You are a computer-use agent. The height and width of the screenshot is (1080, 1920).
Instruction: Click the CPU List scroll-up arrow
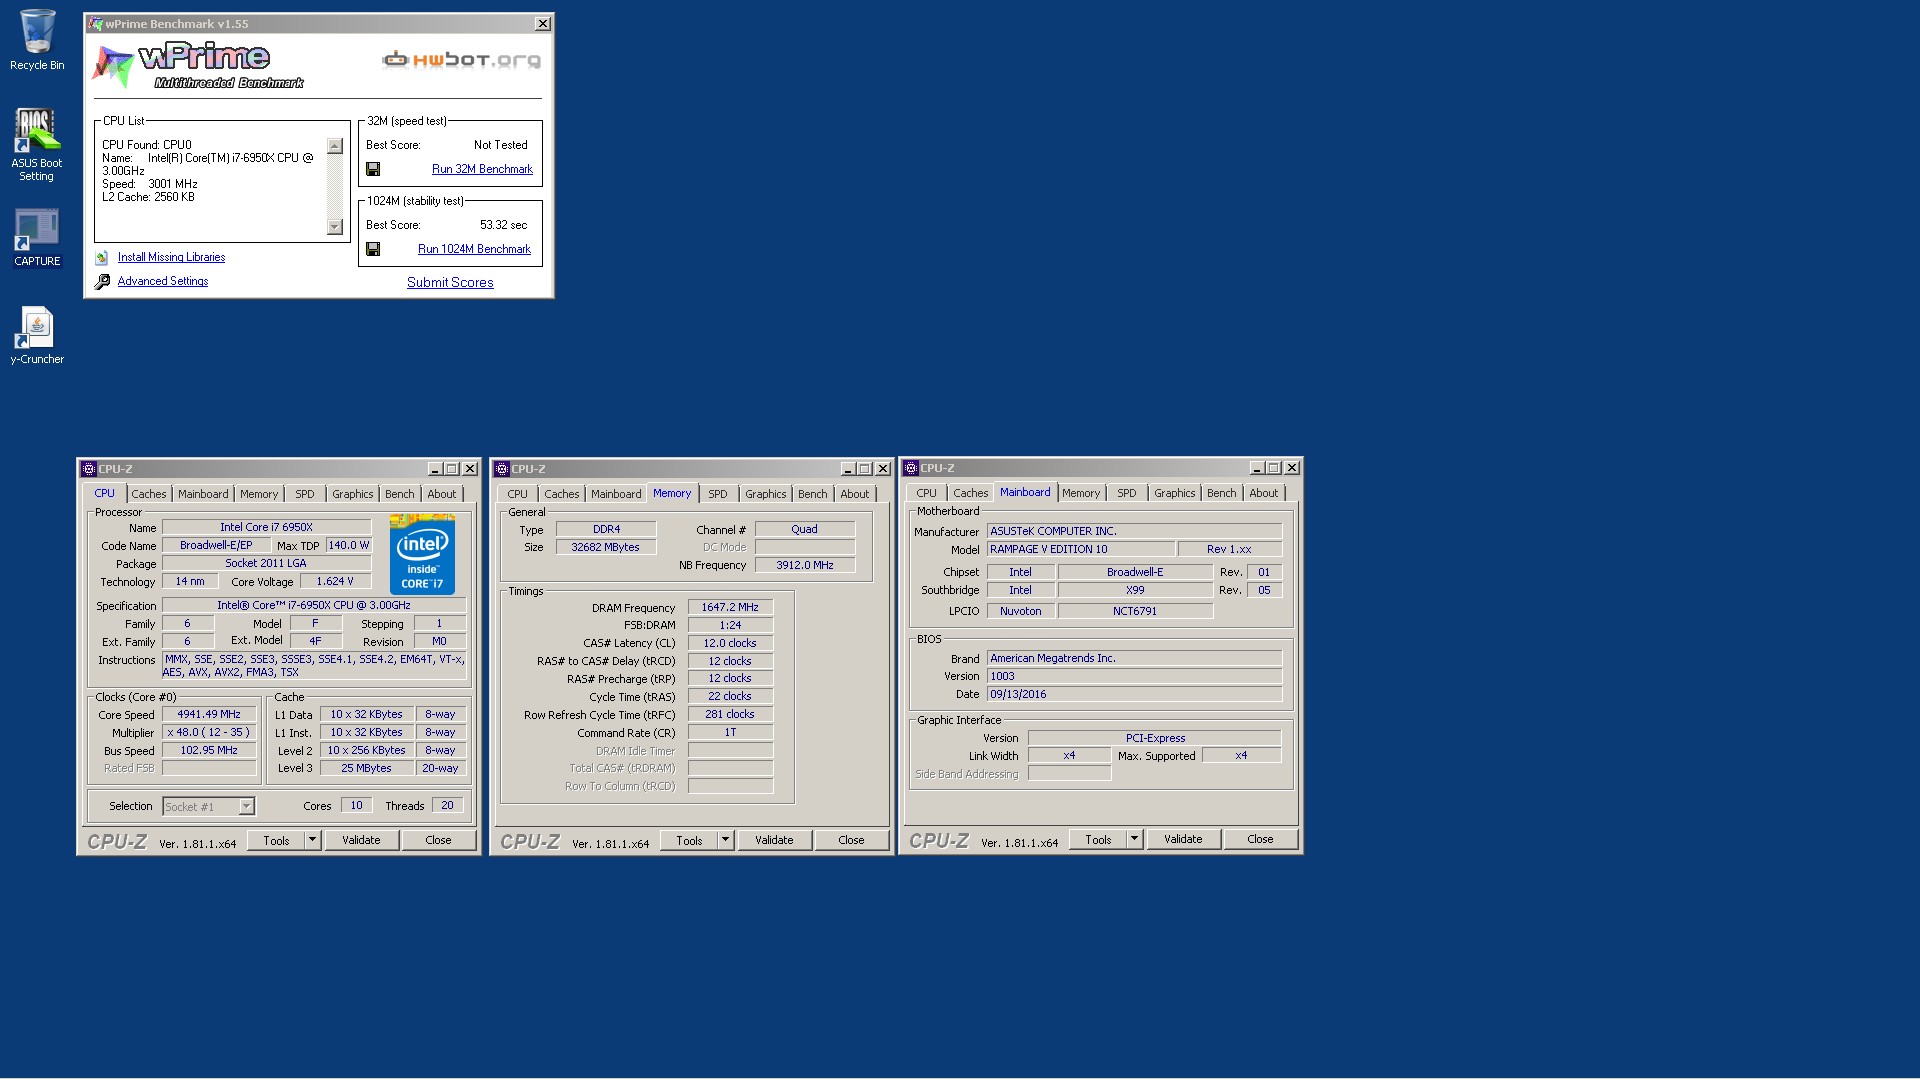tap(335, 146)
